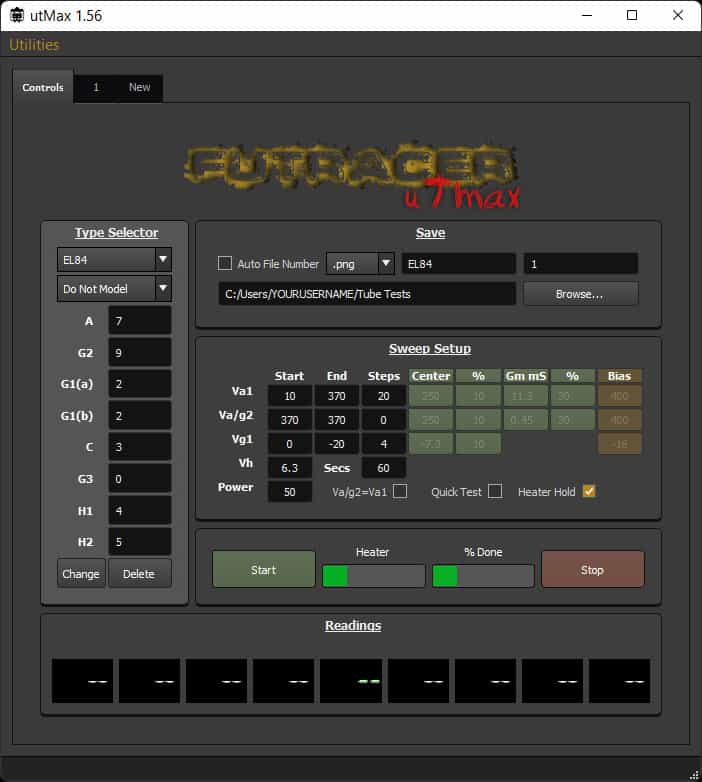This screenshot has width=702, height=782.
Task: Click the Vg1 Bias field
Action: [619, 444]
